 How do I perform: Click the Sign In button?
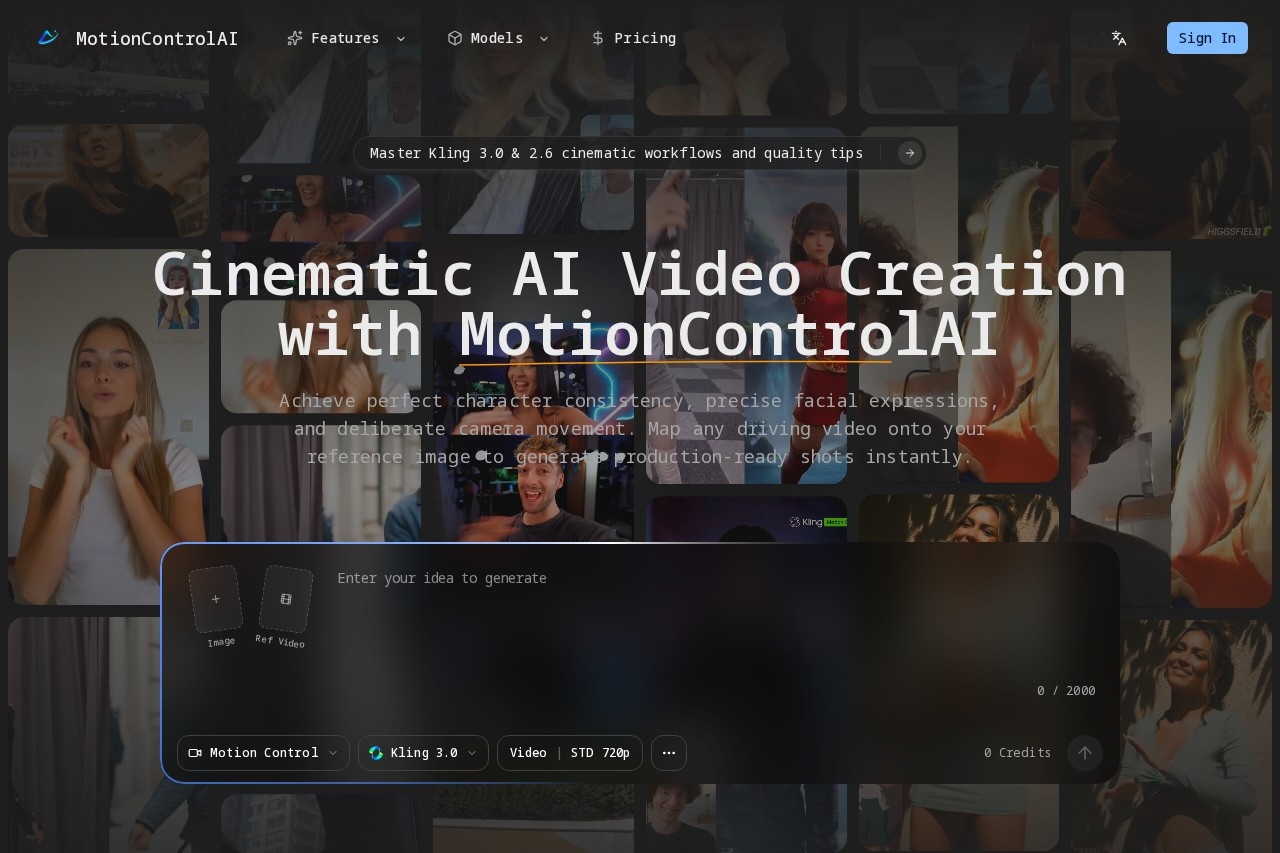click(x=1206, y=38)
